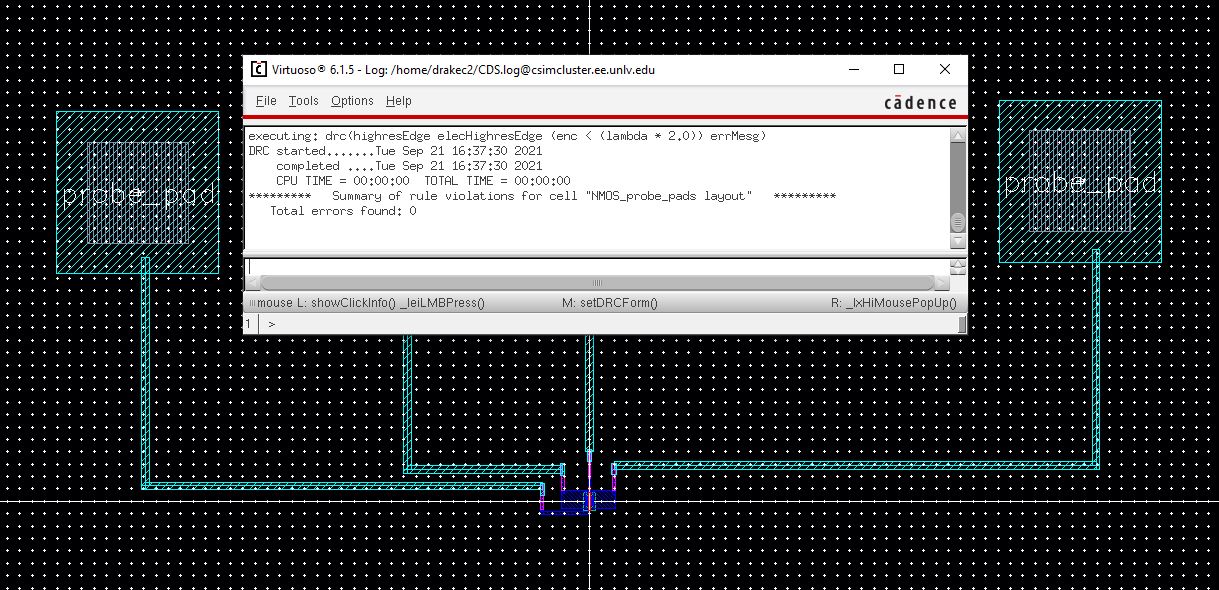Close the Virtuoso Log window
The width and height of the screenshot is (1219, 590).
pos(945,69)
